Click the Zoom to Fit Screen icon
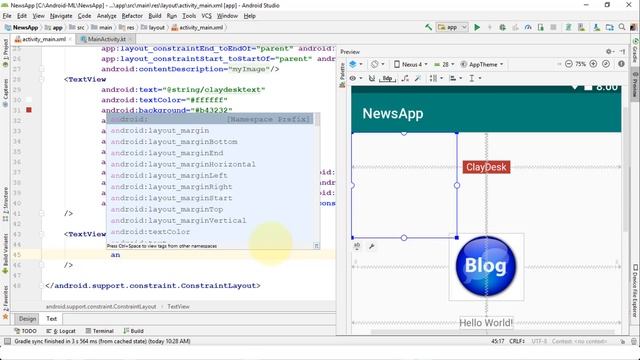Viewport: 640px width, 360px height. pyautogui.click(x=606, y=64)
